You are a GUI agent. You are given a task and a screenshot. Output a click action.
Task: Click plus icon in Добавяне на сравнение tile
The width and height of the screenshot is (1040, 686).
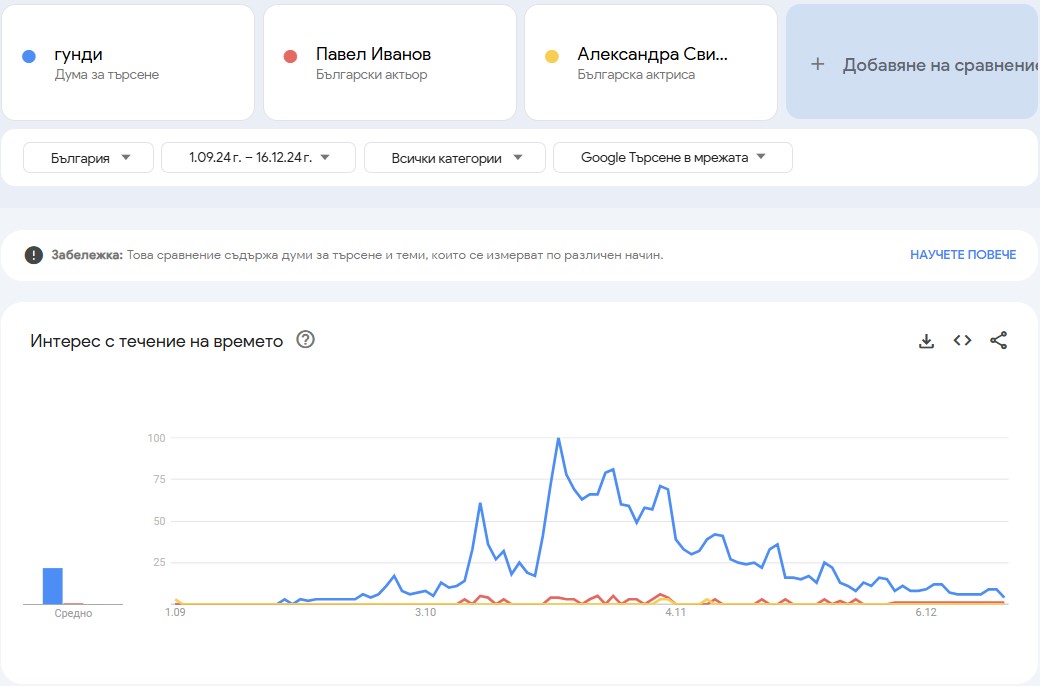pos(817,63)
